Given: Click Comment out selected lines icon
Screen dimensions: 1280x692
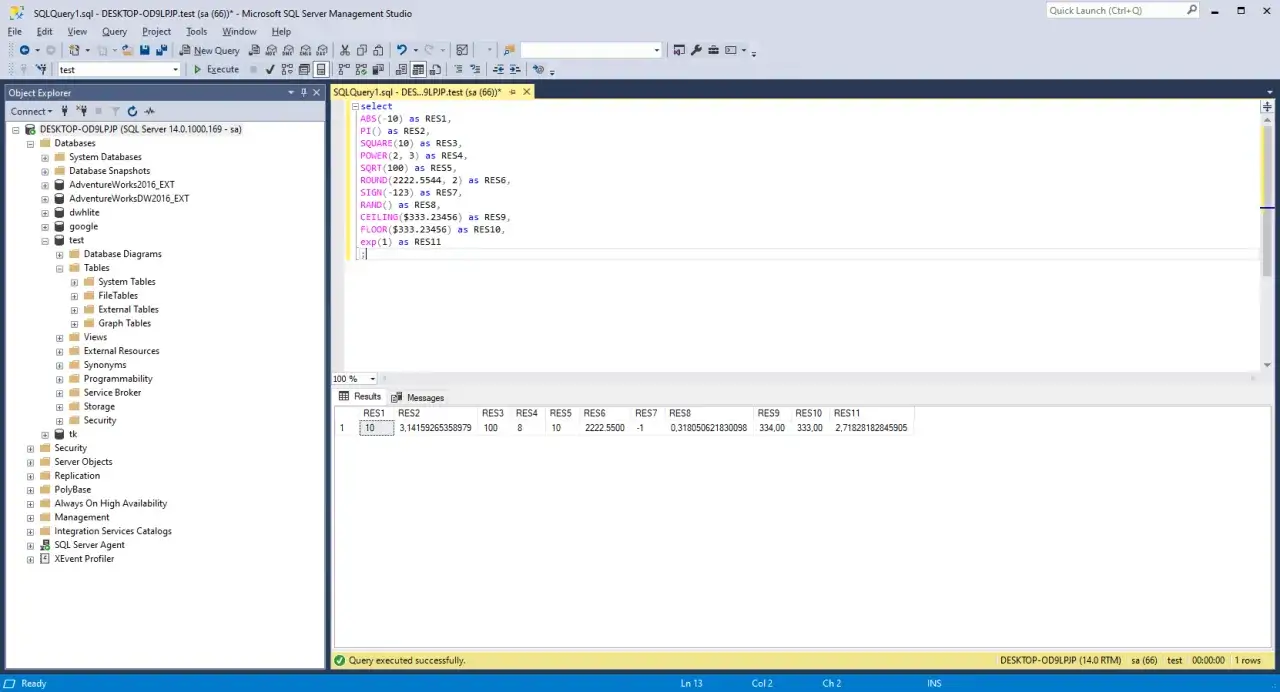Looking at the screenshot, I should click(x=458, y=69).
